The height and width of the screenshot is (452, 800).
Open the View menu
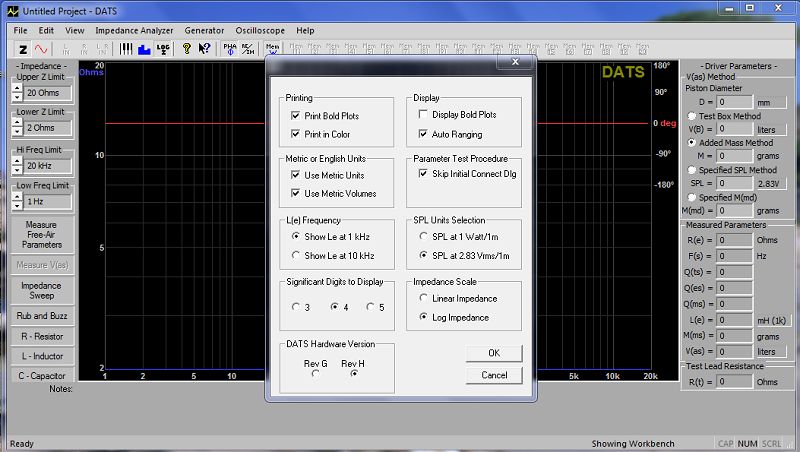pos(74,31)
